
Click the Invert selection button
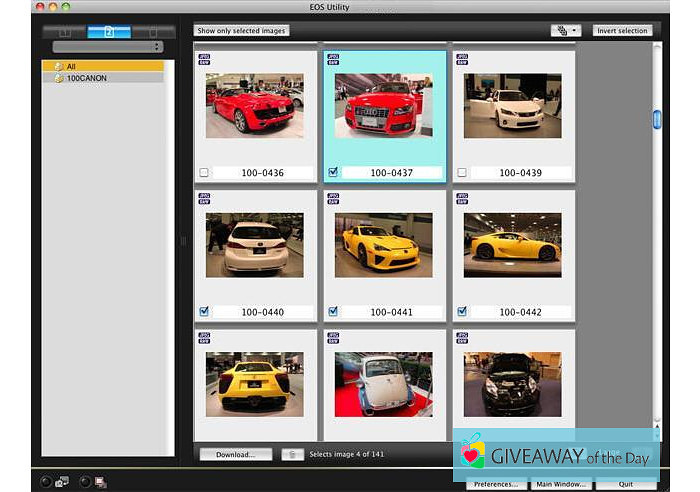tap(622, 31)
